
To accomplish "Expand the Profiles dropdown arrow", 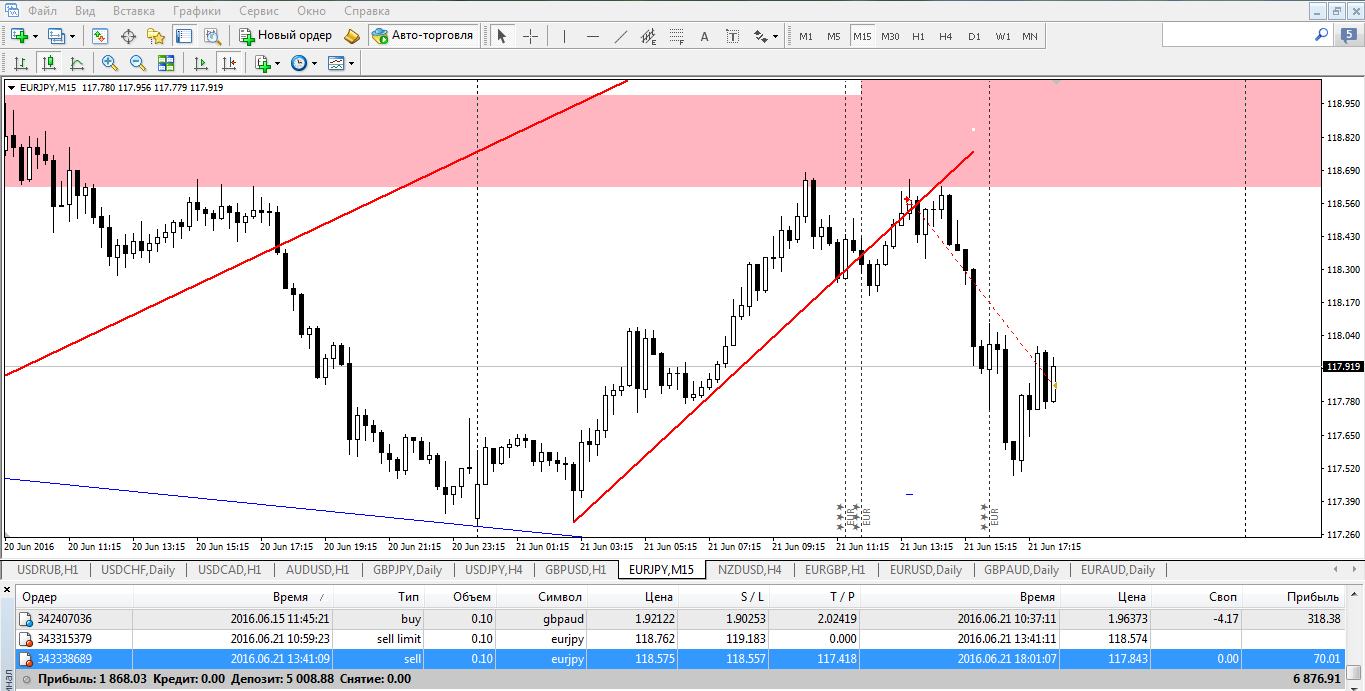I will (72, 36).
